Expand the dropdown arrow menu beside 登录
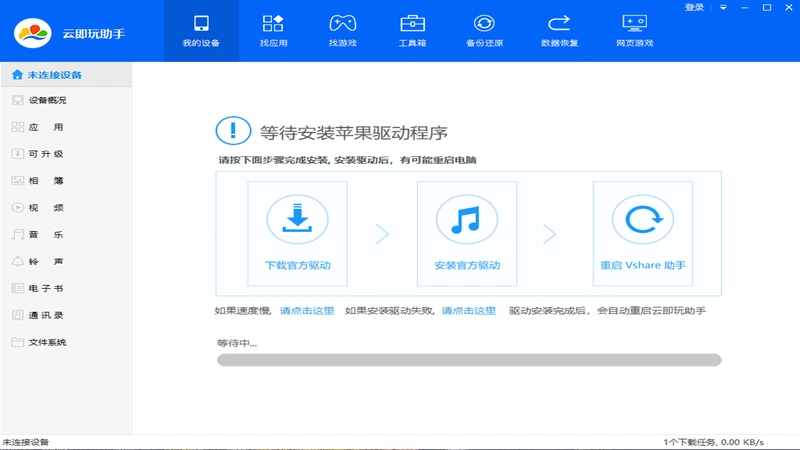 tap(723, 8)
